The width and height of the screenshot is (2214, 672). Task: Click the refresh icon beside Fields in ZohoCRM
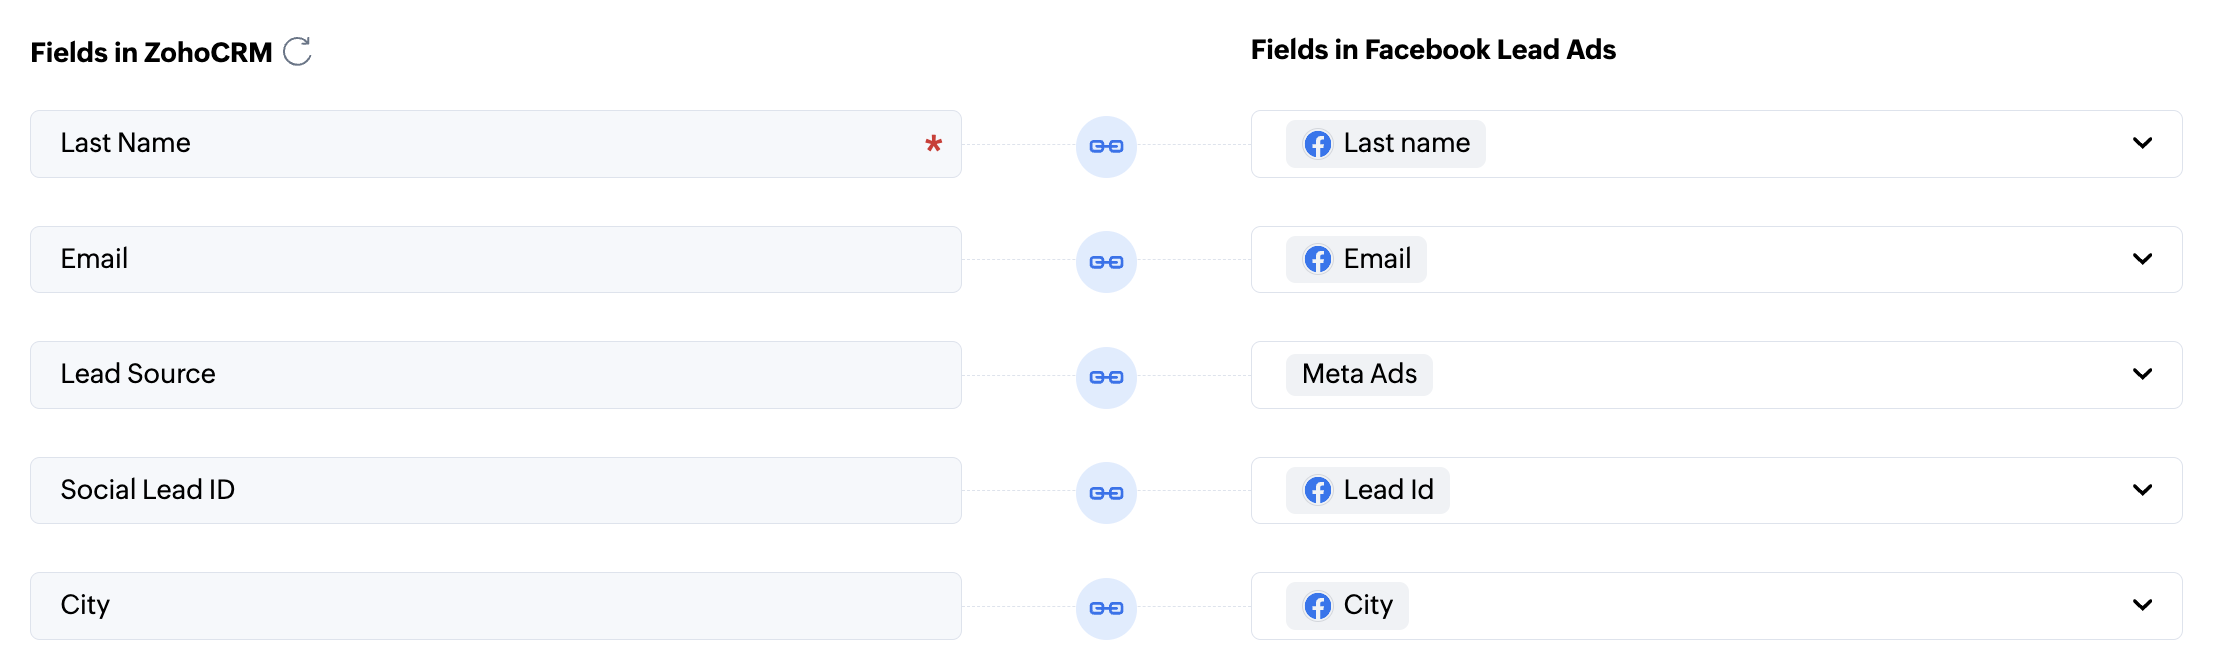(297, 51)
